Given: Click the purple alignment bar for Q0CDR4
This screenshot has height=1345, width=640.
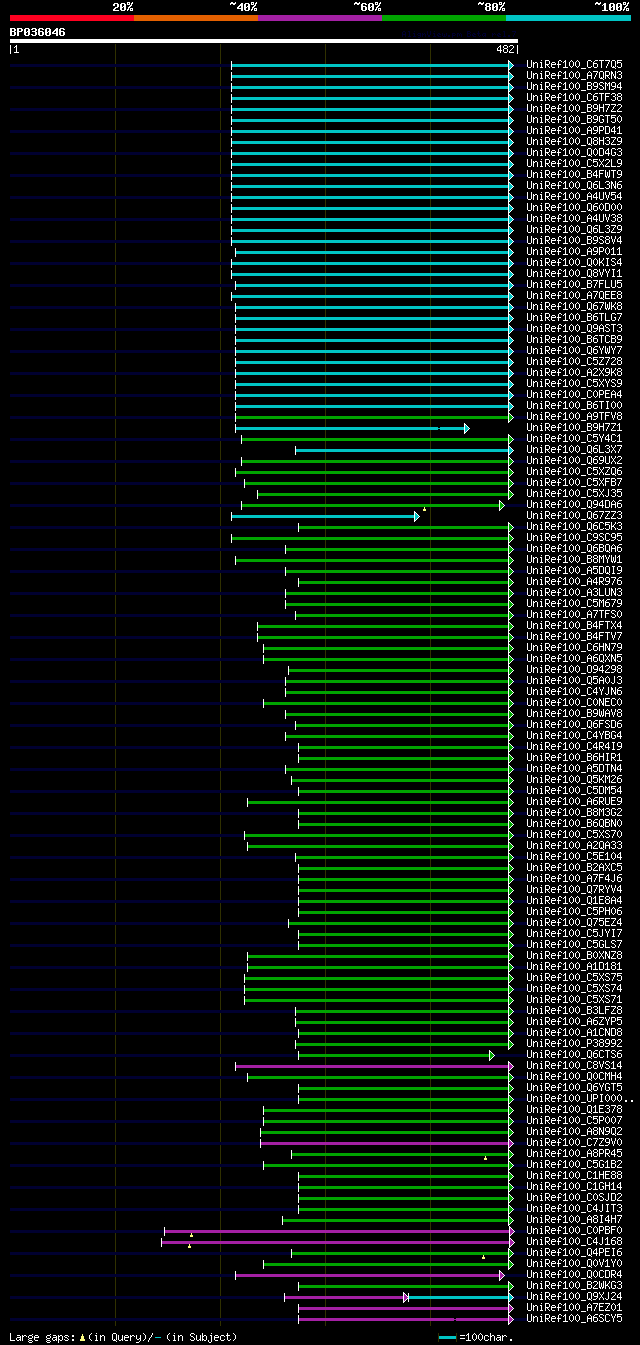Looking at the screenshot, I should click(x=370, y=1275).
